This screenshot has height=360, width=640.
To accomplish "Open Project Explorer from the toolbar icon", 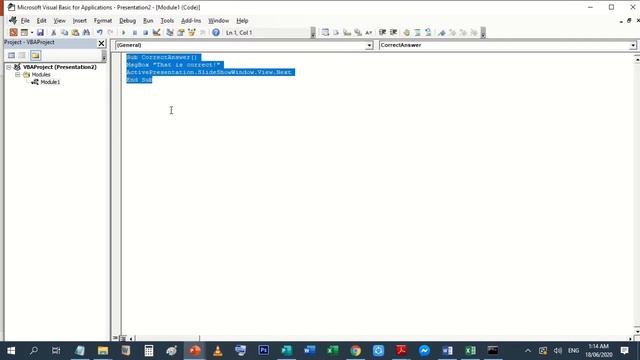I will (169, 32).
